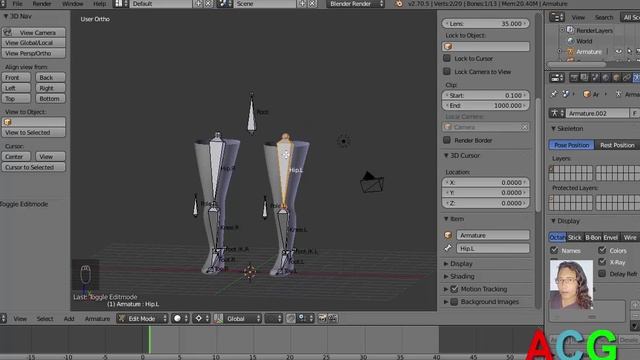Toggle the Colors display checkbox
Viewport: 640px width, 360px height.
tap(602, 250)
